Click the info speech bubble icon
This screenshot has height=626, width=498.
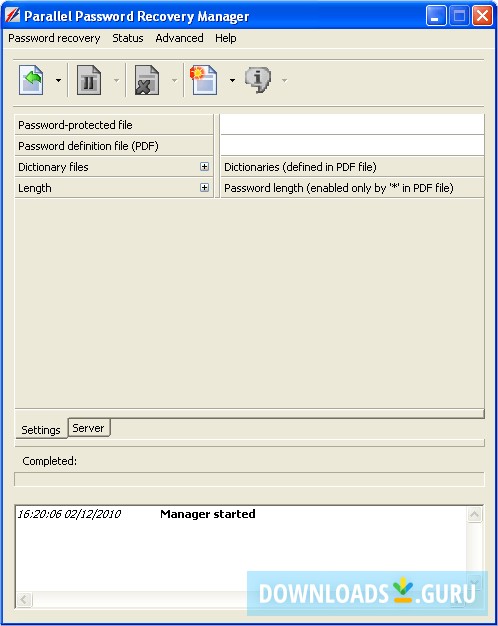pos(258,80)
